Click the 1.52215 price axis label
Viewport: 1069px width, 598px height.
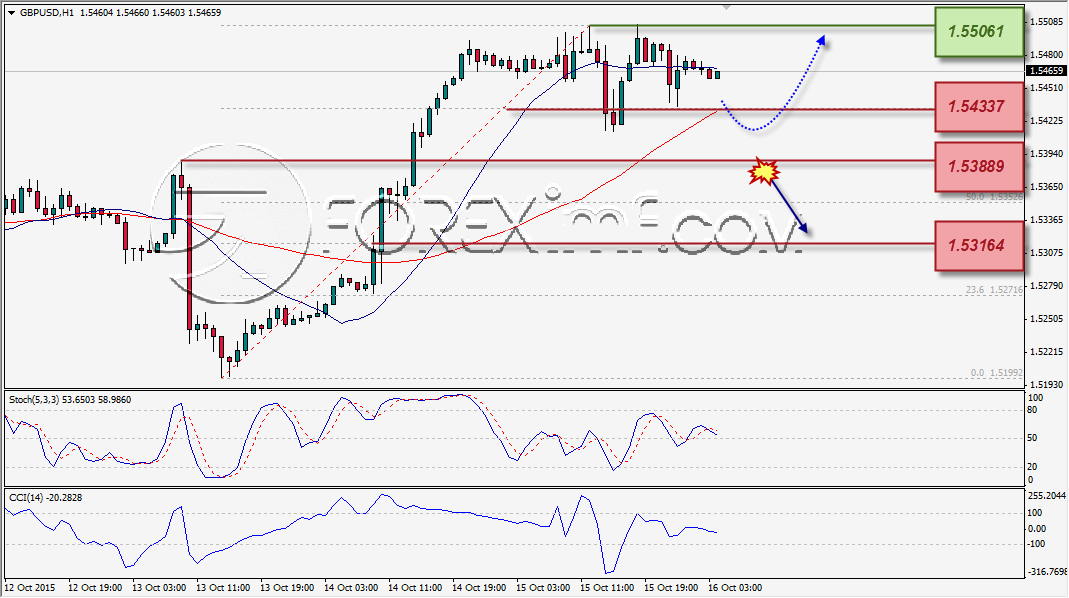click(1046, 351)
